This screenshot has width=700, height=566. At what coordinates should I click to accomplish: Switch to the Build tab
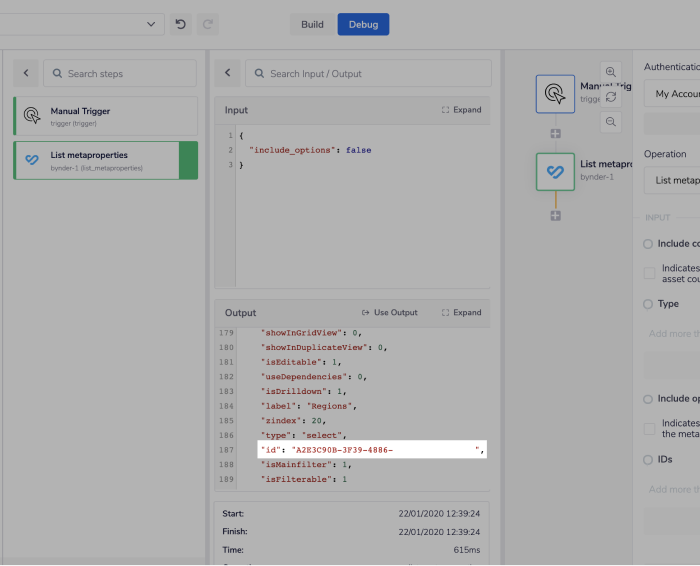coord(312,24)
